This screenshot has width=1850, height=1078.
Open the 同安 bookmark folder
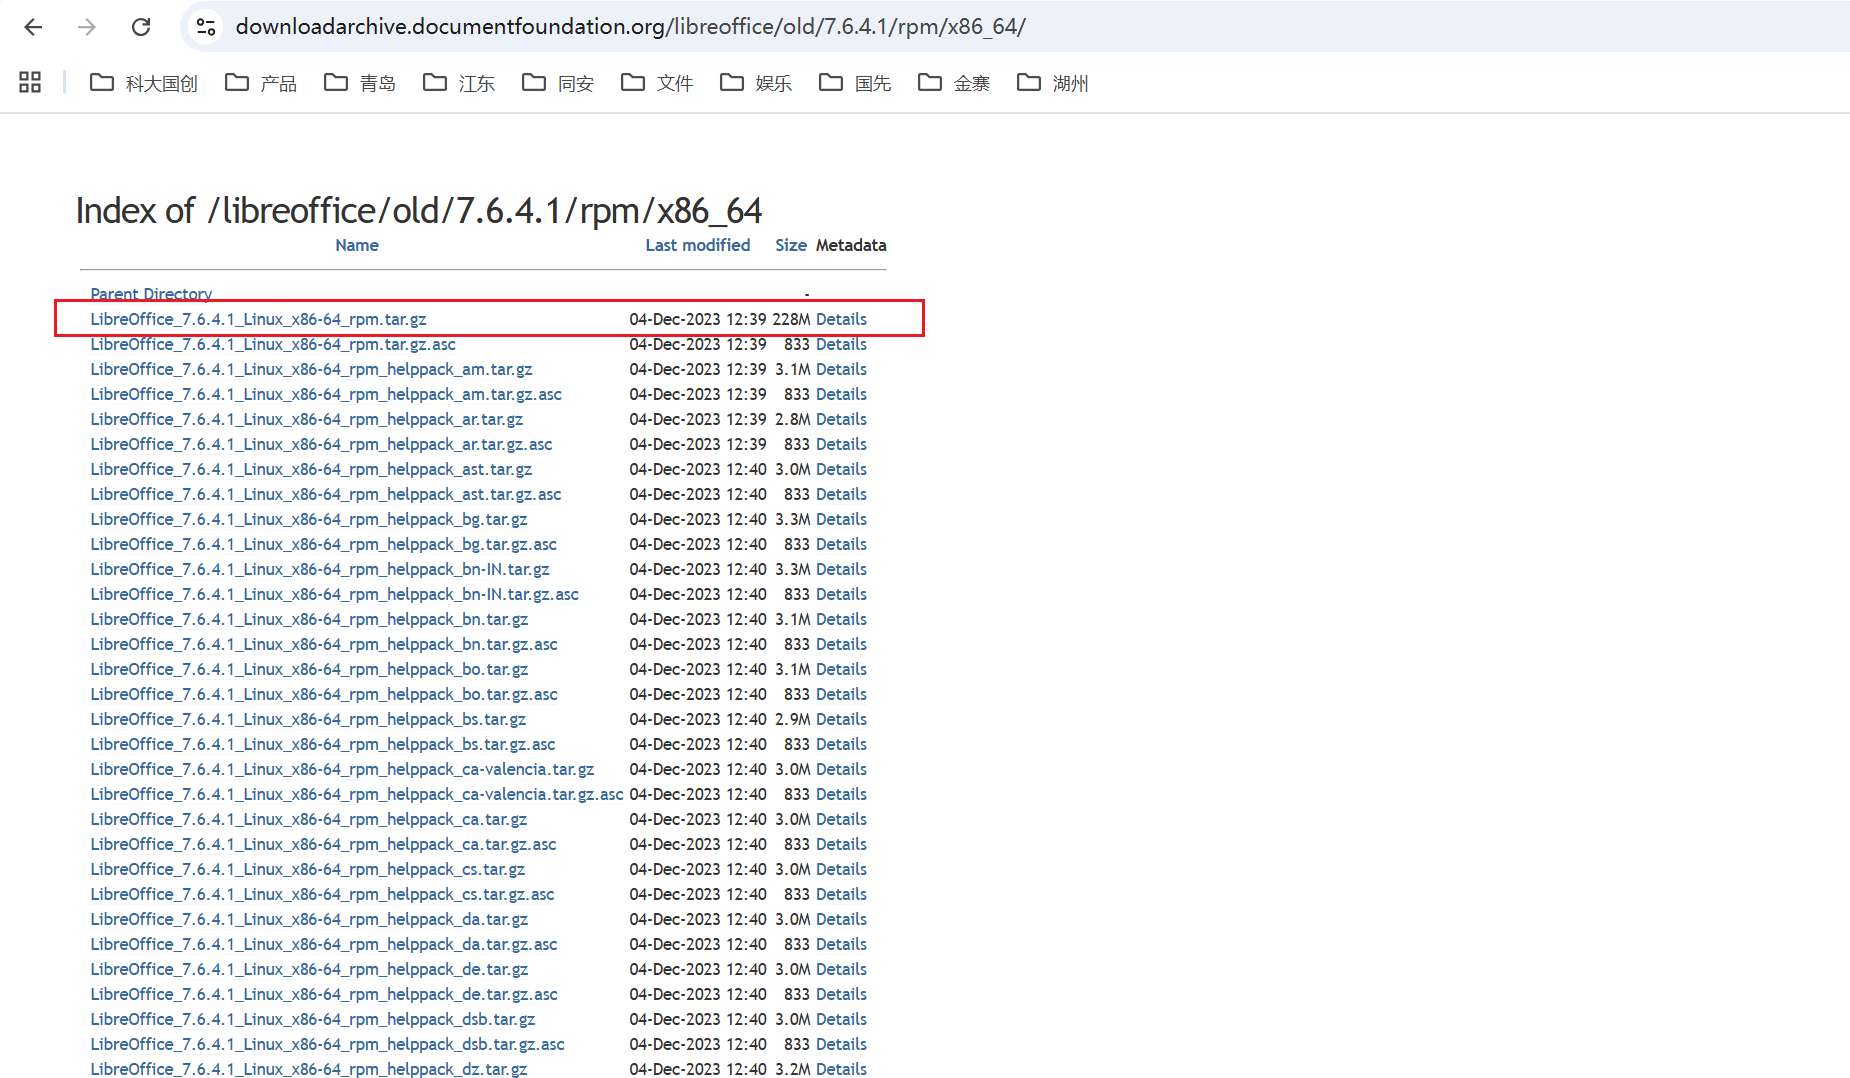pos(558,83)
